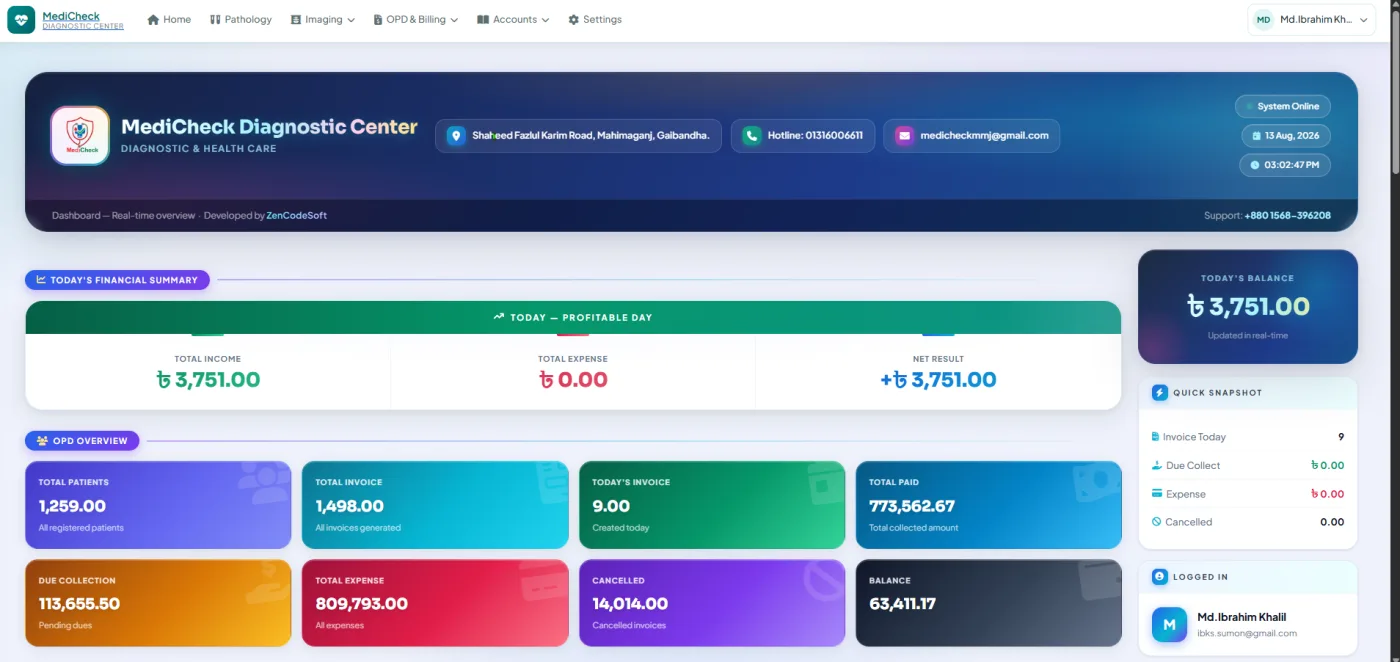This screenshot has width=1400, height=662.
Task: Click the Due Collection card
Action: (x=158, y=603)
